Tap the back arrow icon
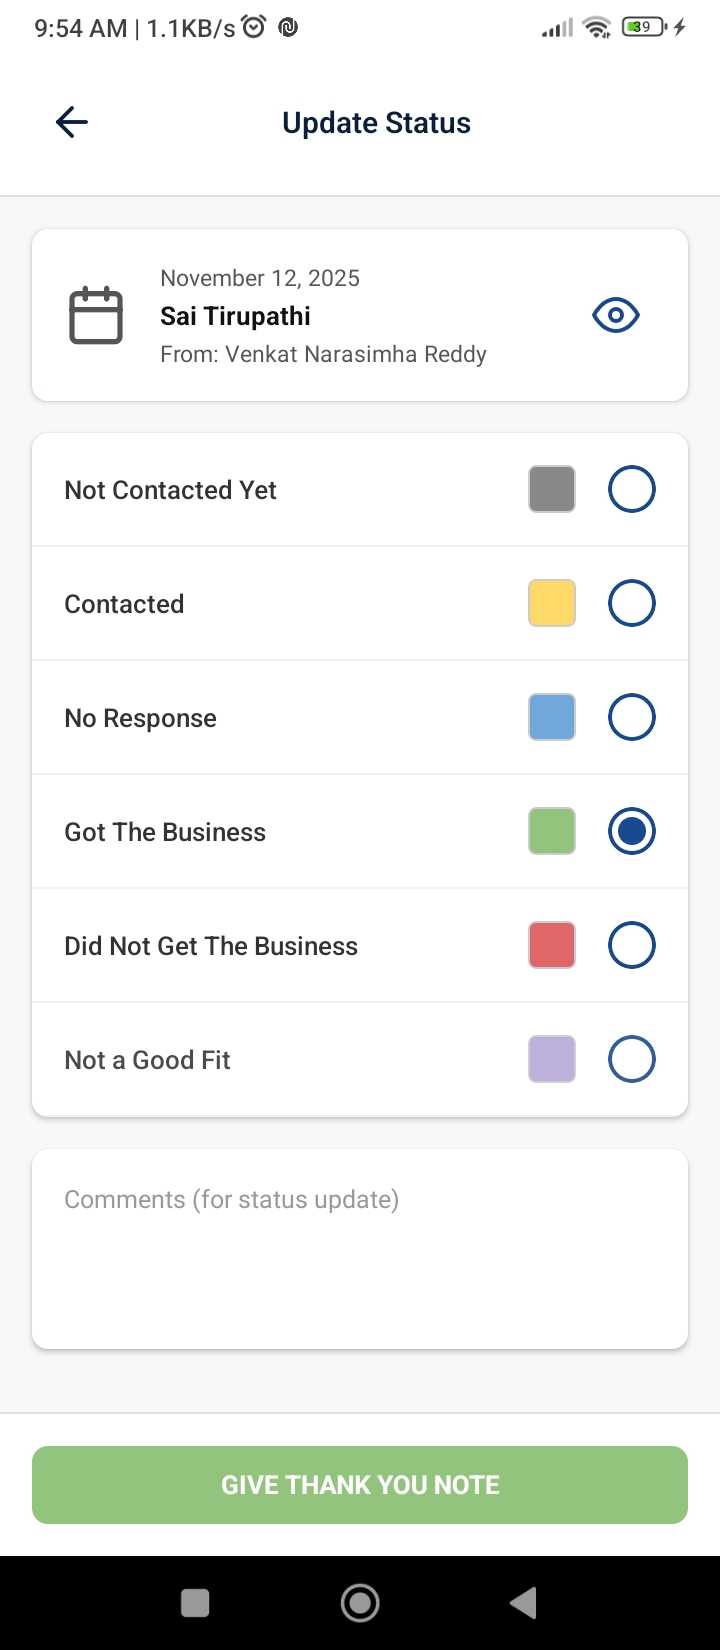Screen dimensions: 720x1650 pyautogui.click(x=72, y=123)
